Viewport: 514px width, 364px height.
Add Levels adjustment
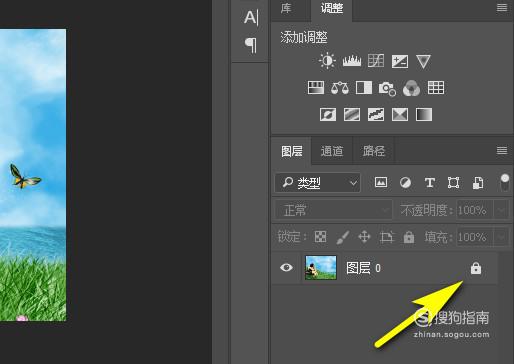[352, 61]
